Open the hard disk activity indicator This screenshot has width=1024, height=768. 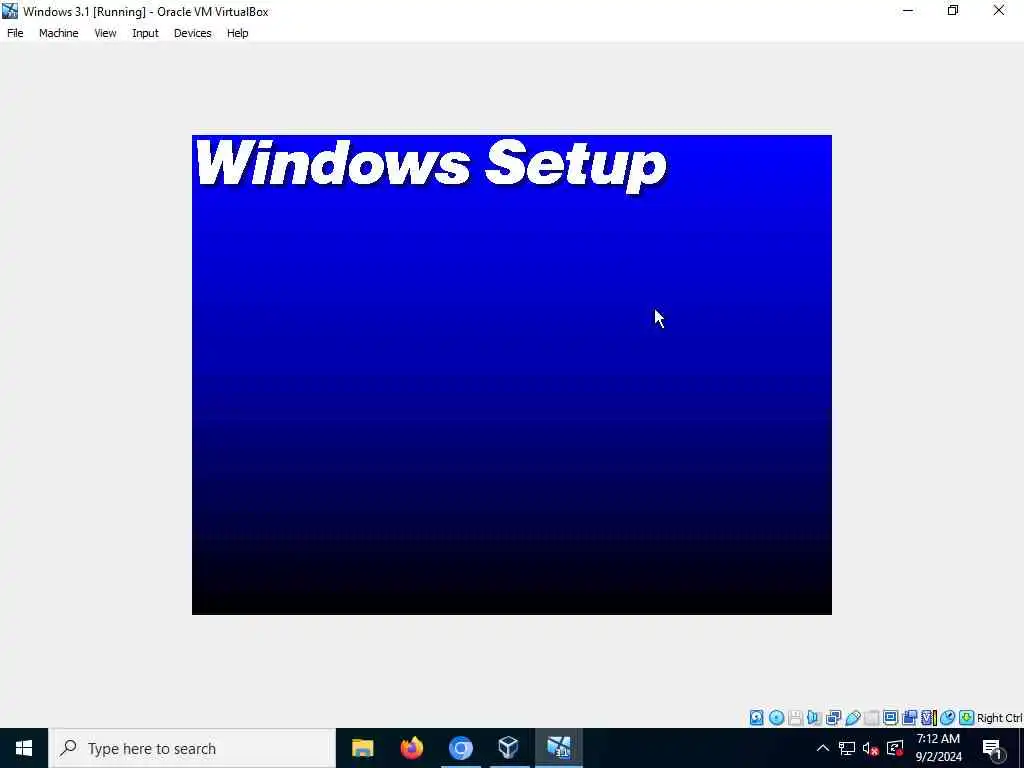coord(756,718)
